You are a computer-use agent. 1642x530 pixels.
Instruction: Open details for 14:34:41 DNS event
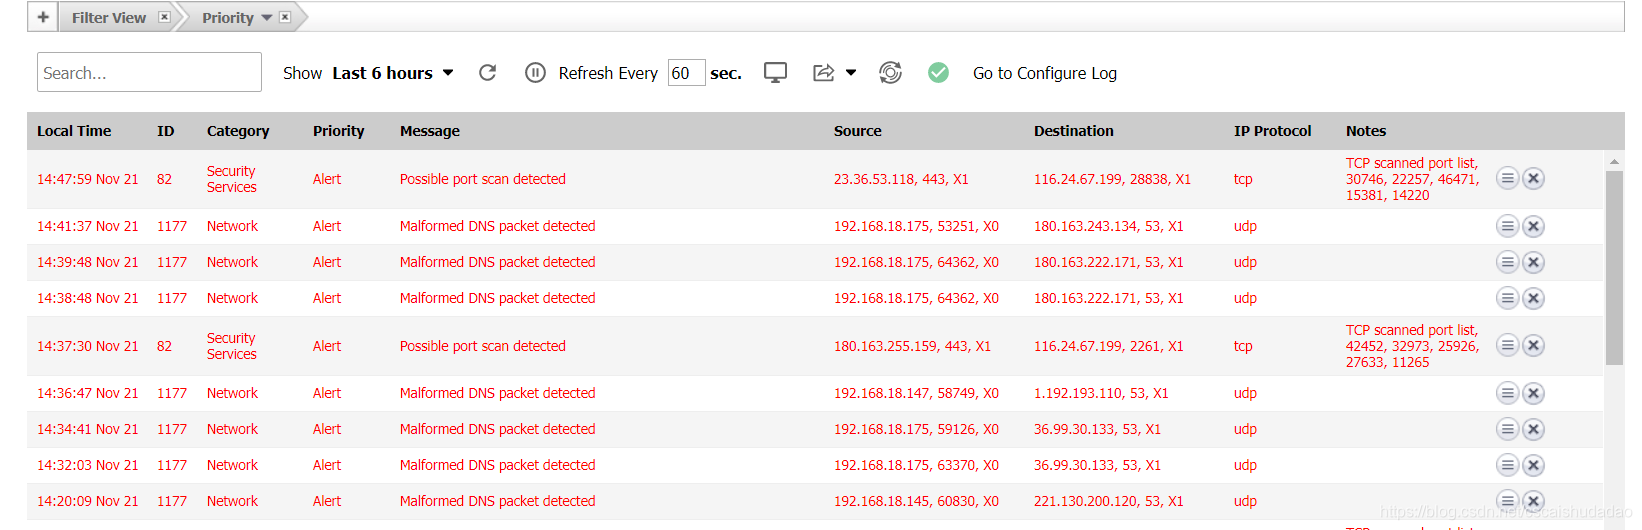tap(1507, 429)
